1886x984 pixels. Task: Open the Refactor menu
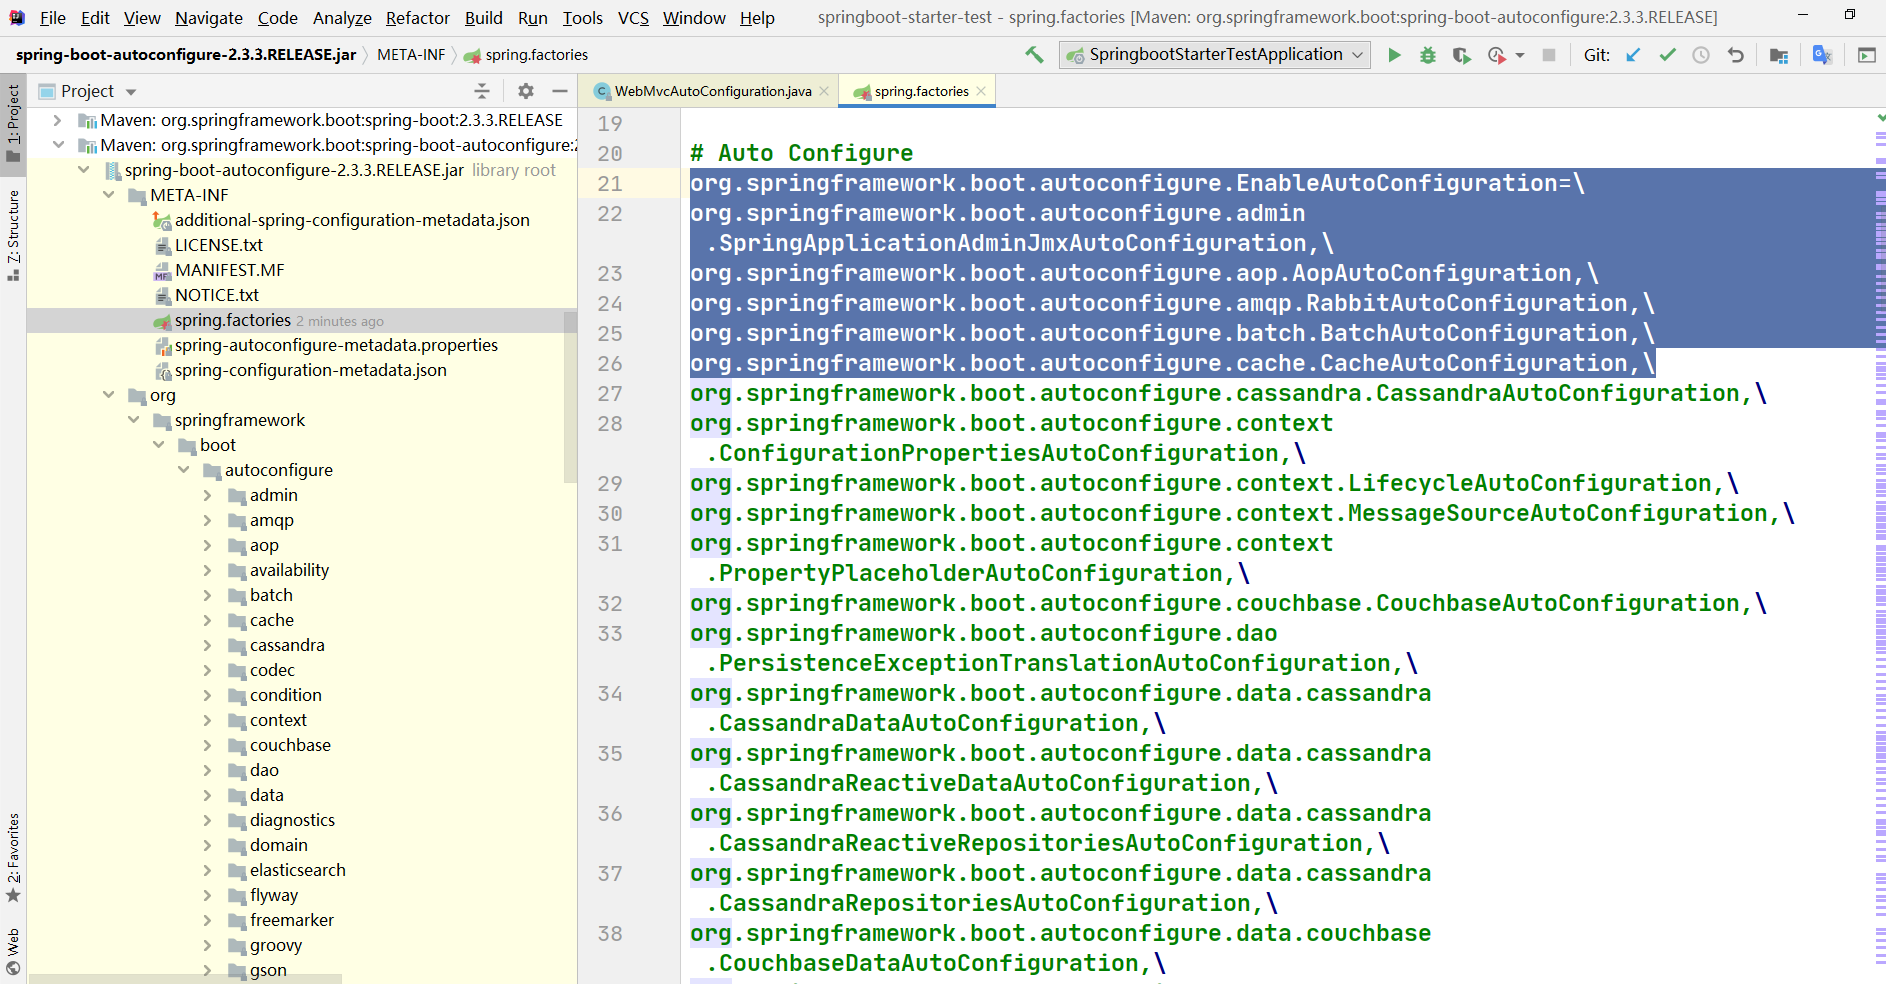(x=418, y=18)
